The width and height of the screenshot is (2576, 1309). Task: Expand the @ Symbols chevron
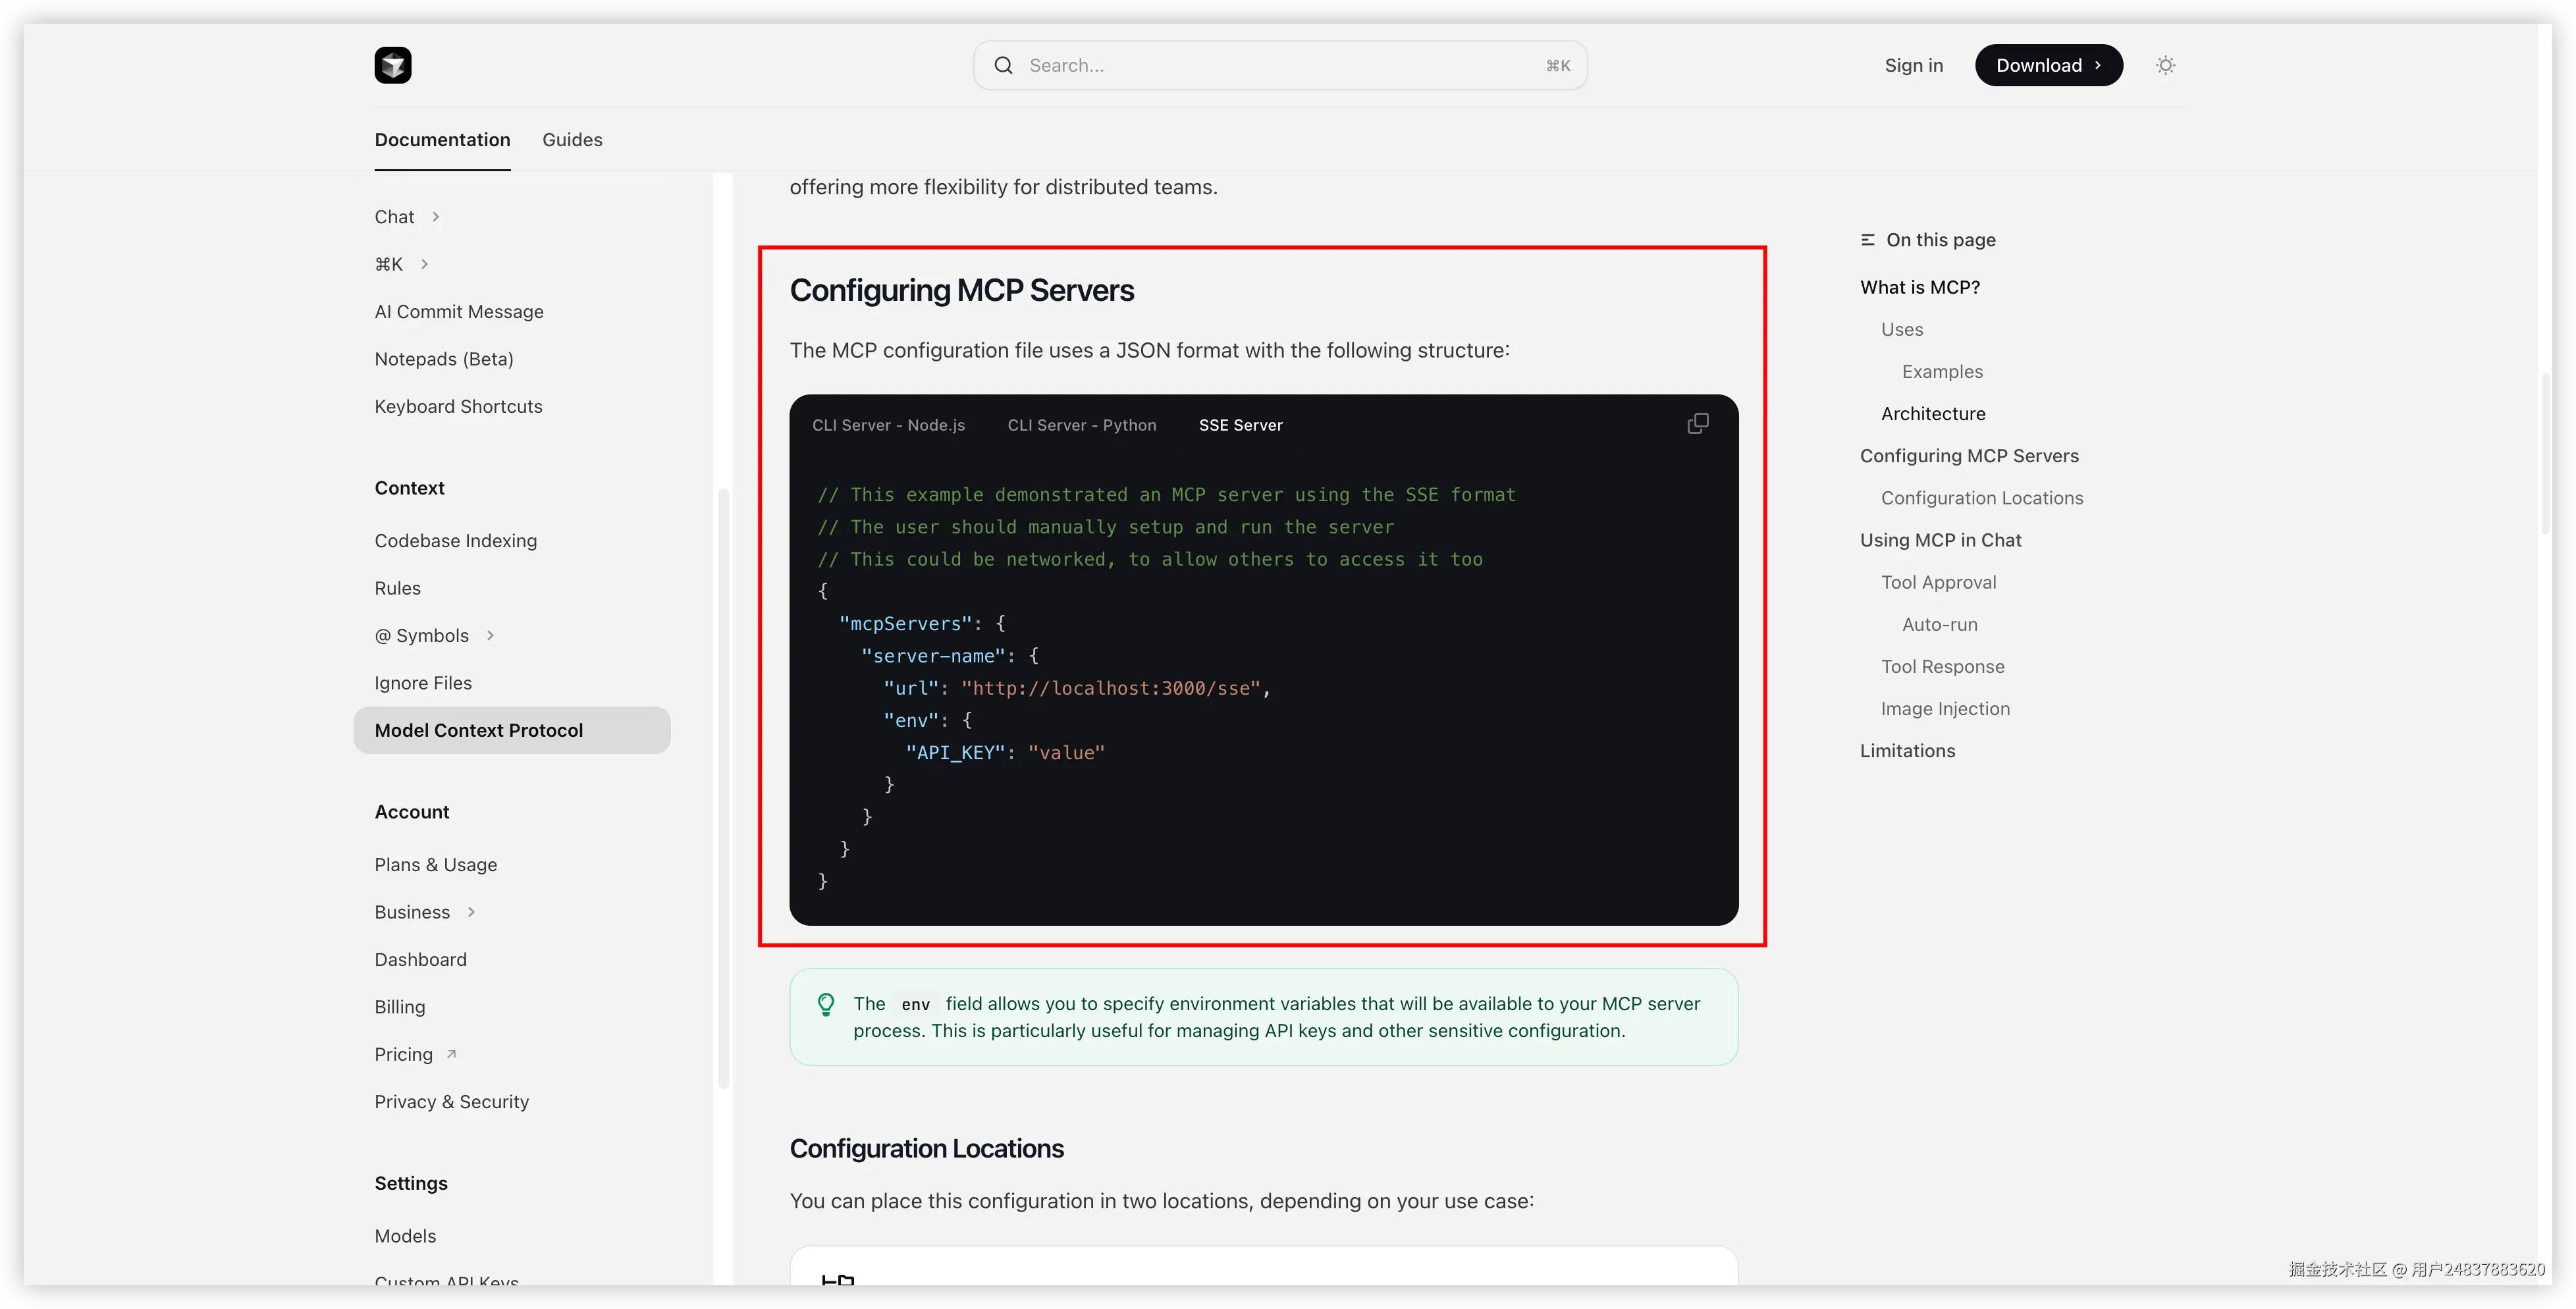490,636
